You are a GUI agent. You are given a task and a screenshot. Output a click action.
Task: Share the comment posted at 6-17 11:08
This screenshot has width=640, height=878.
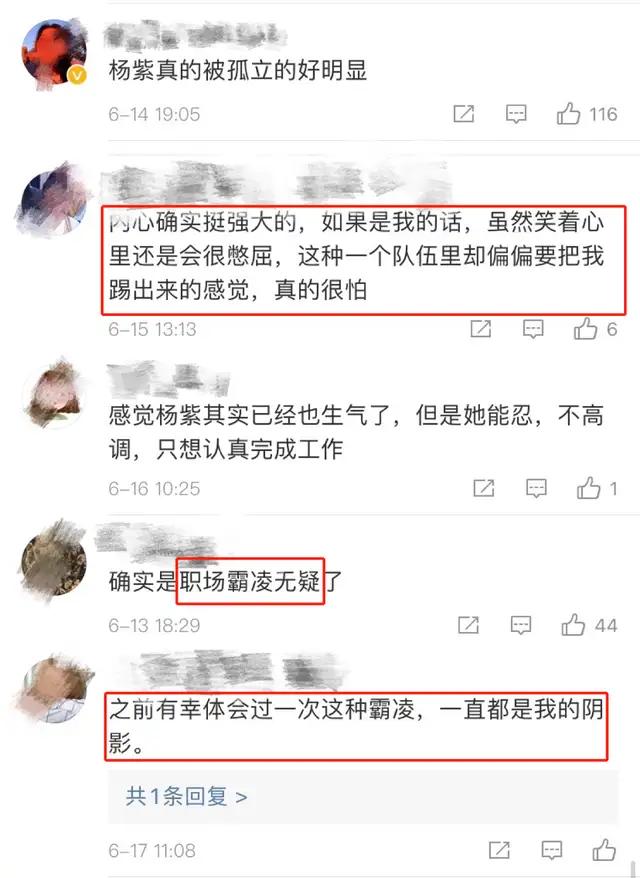499,850
